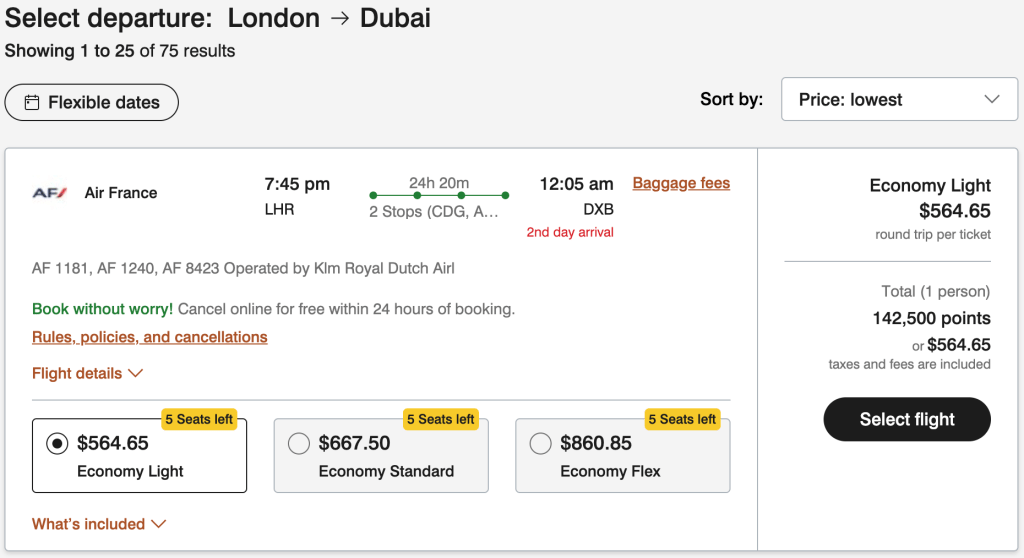Click the 5 Seats left badge on Economy Light

point(199,419)
